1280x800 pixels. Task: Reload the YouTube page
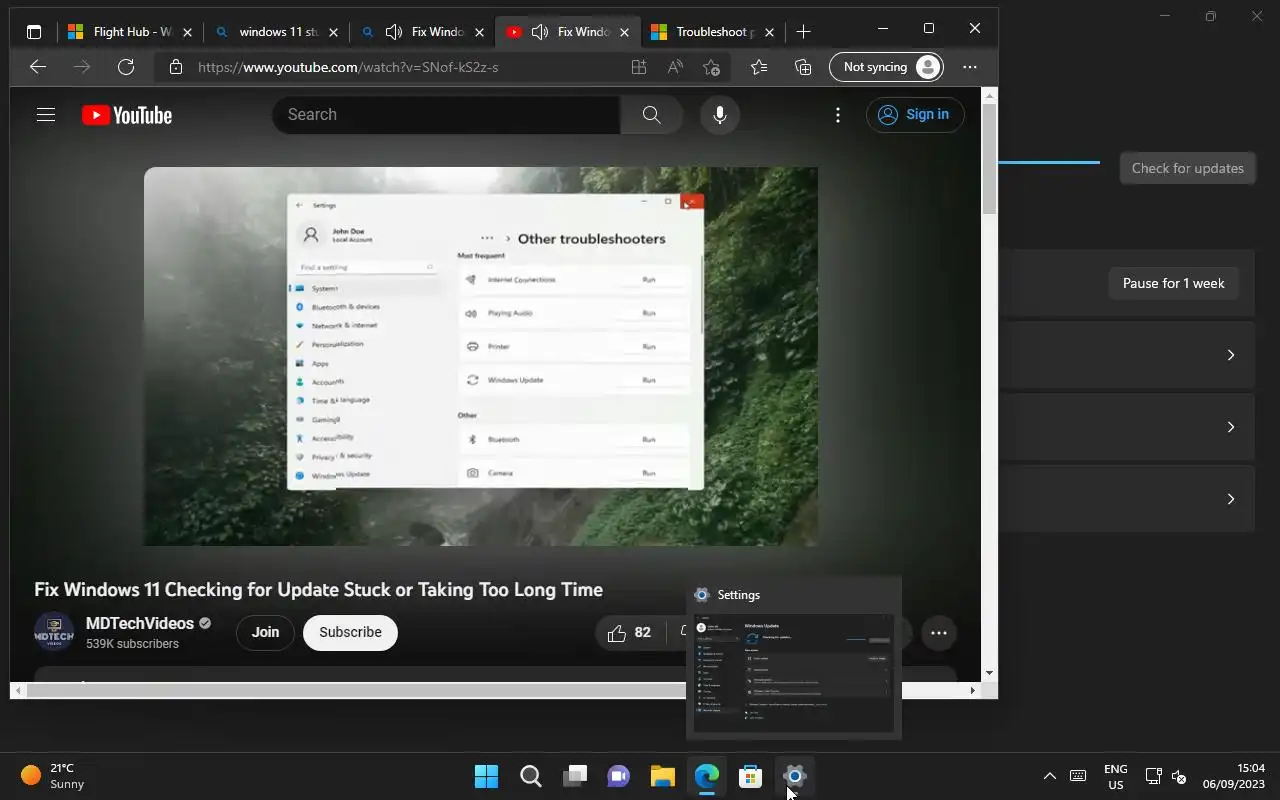126,67
